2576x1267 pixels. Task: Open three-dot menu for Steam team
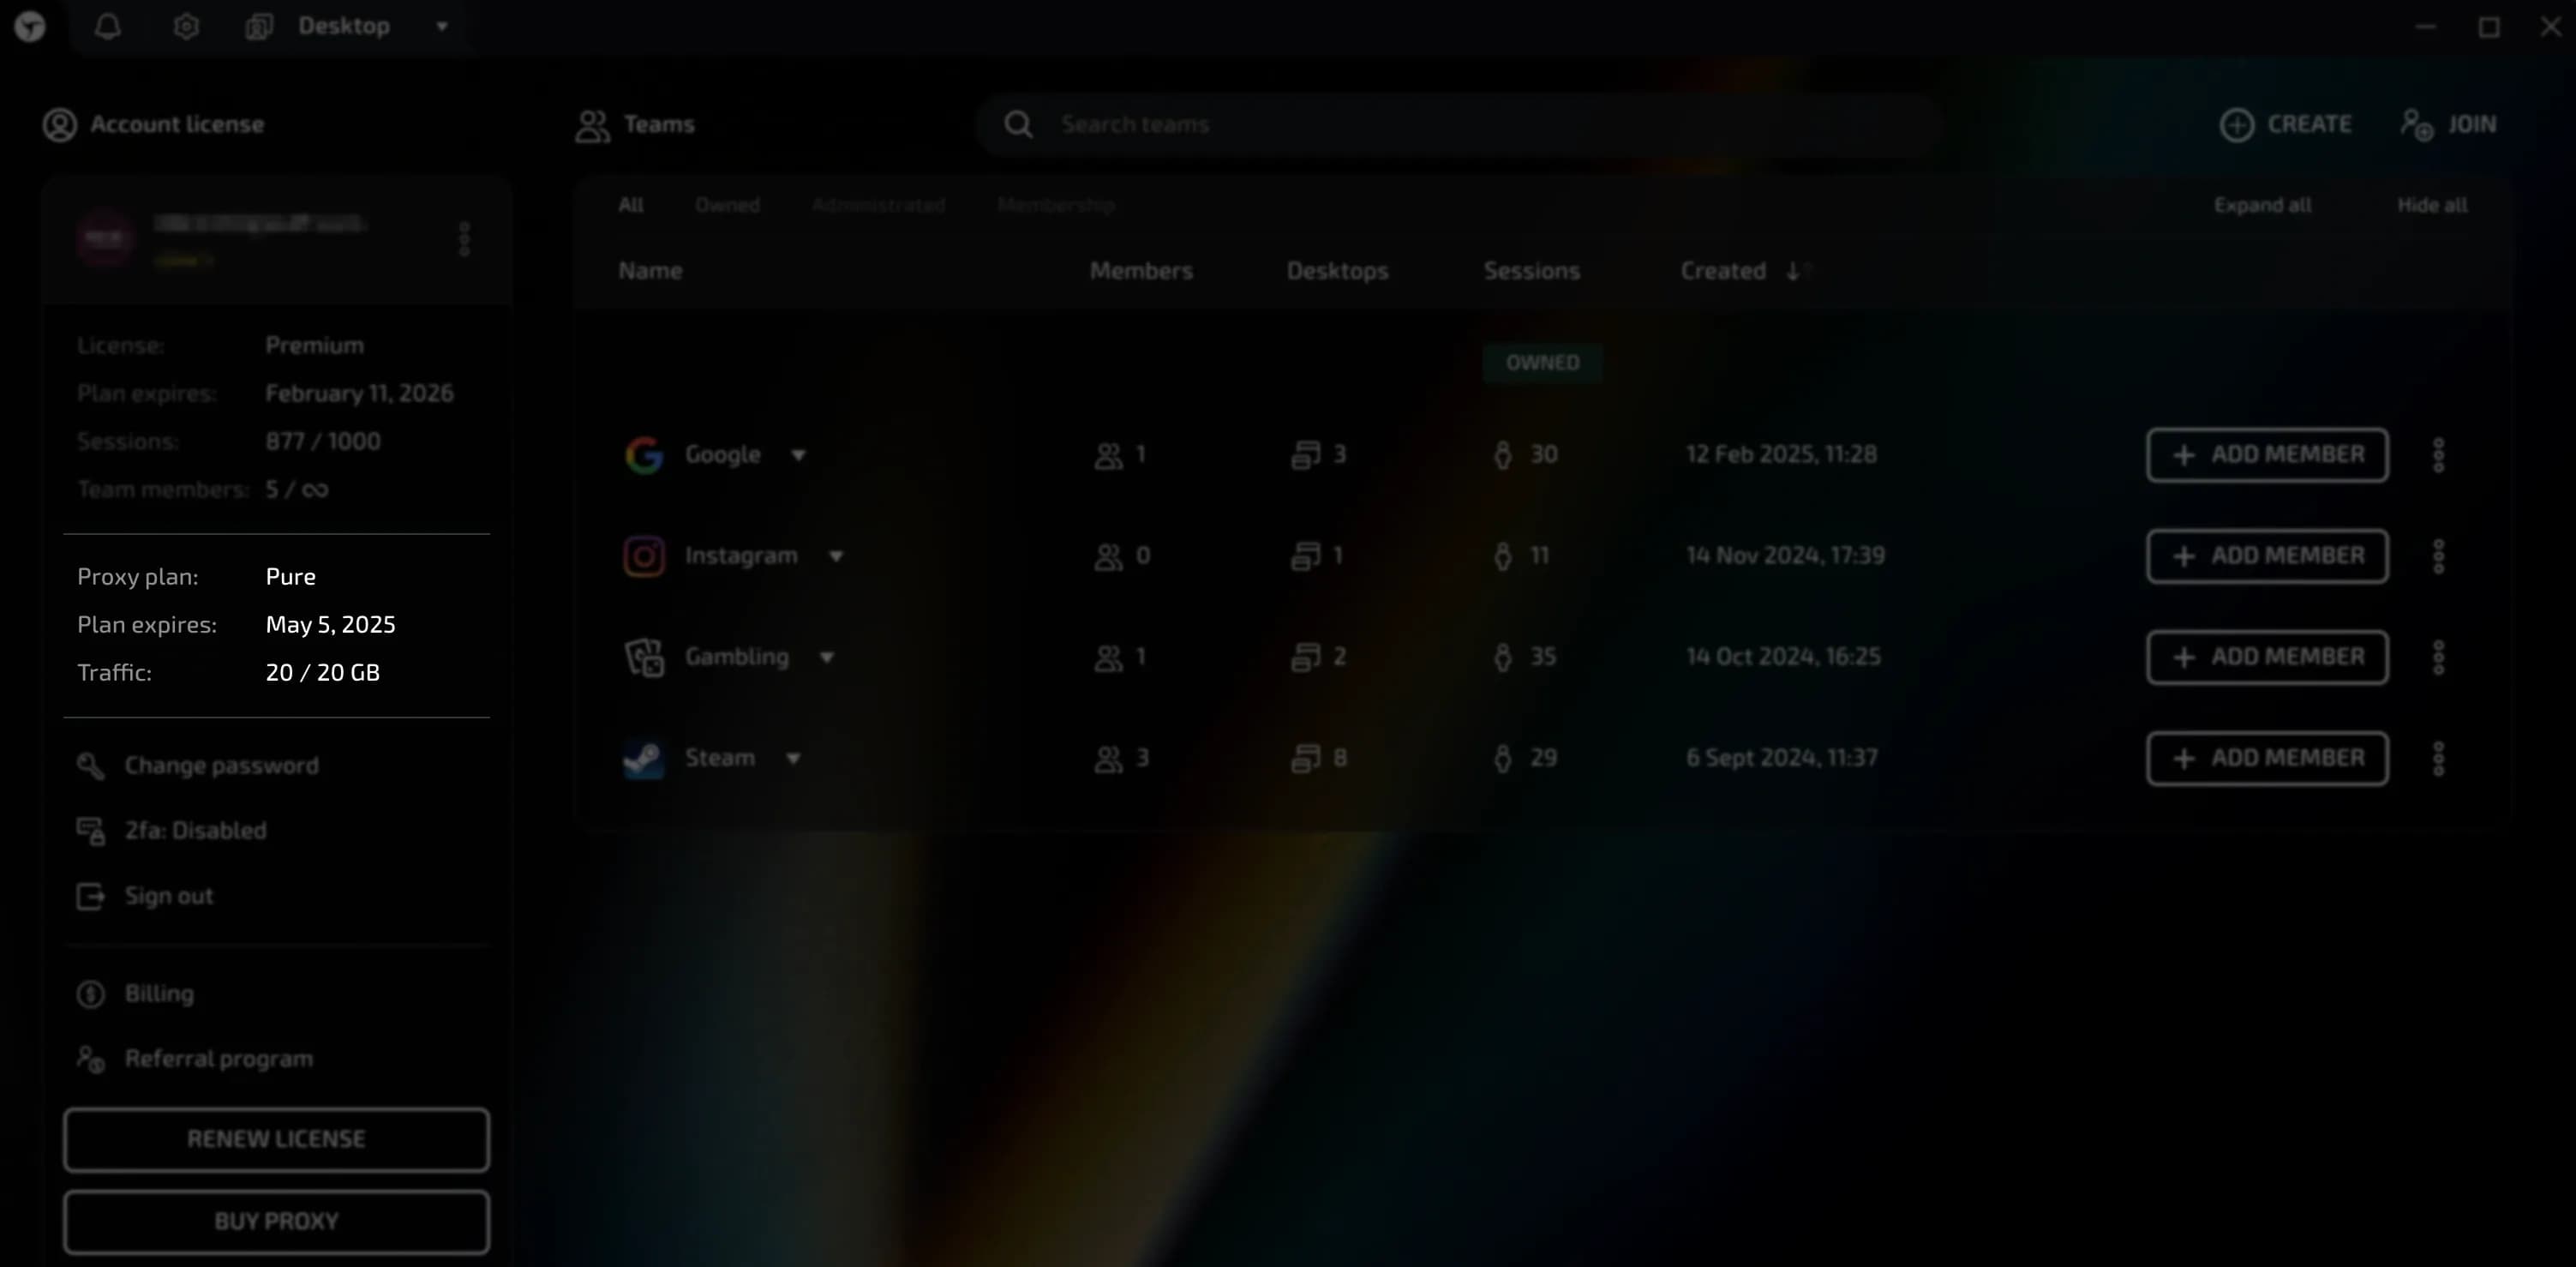pyautogui.click(x=2438, y=758)
